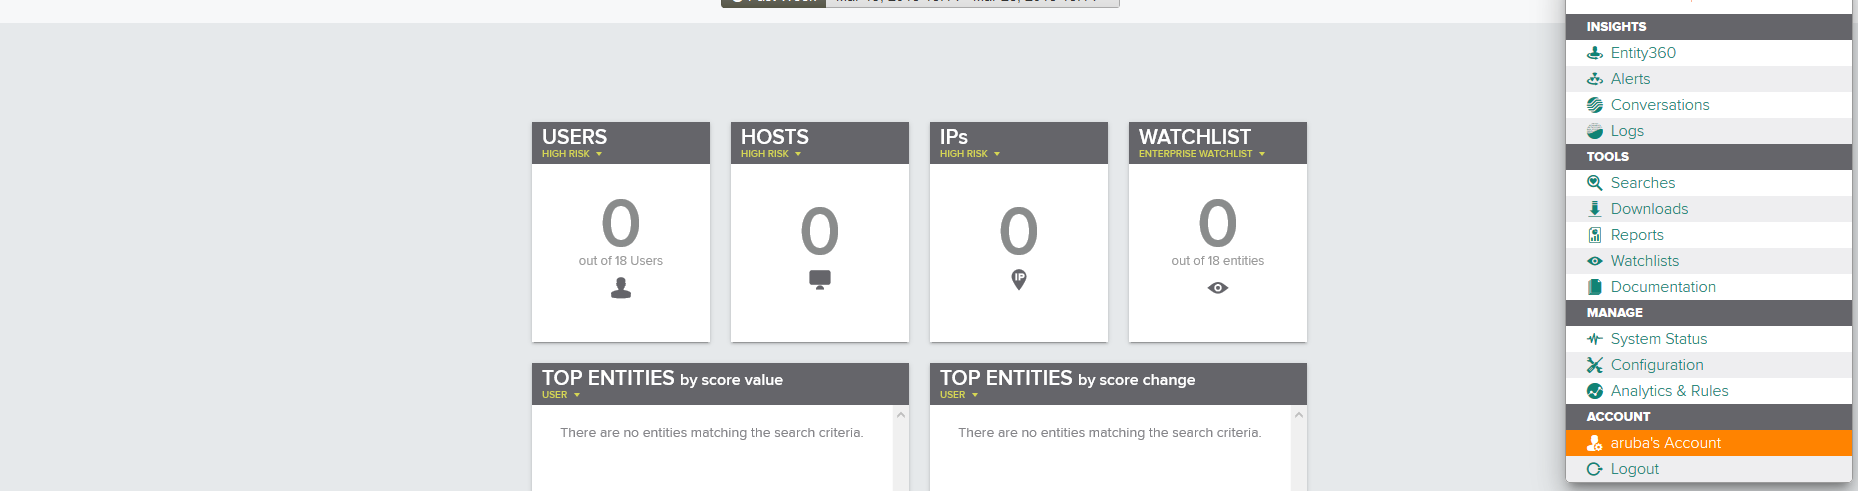This screenshot has height=491, width=1858.
Task: Click the eye icon in WATCHLIST card
Action: [x=1218, y=288]
